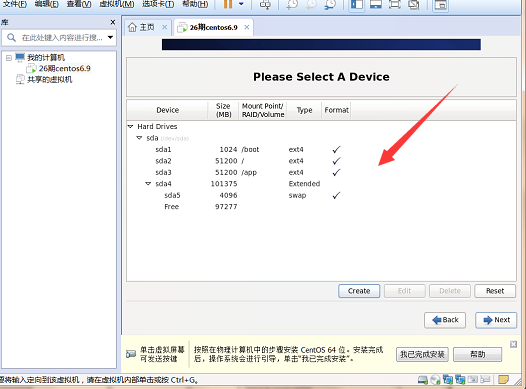Close the 库 library panel

113,22
